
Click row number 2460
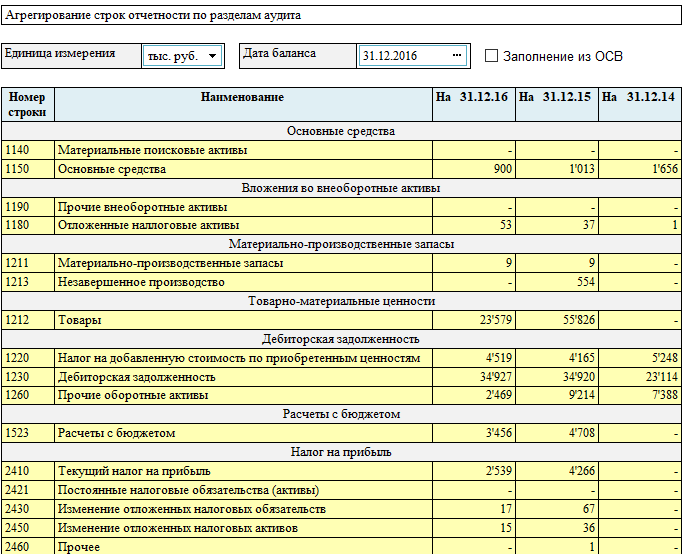coord(27,546)
